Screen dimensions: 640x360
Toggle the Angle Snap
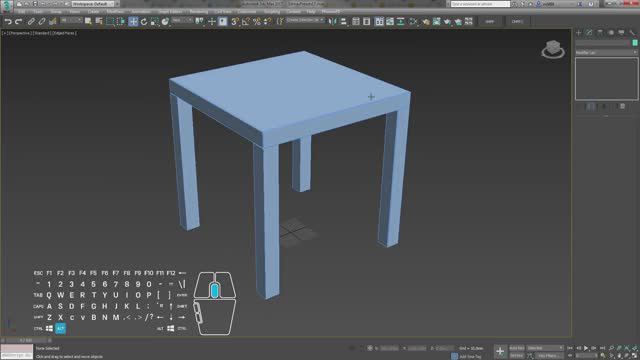pyautogui.click(x=245, y=21)
